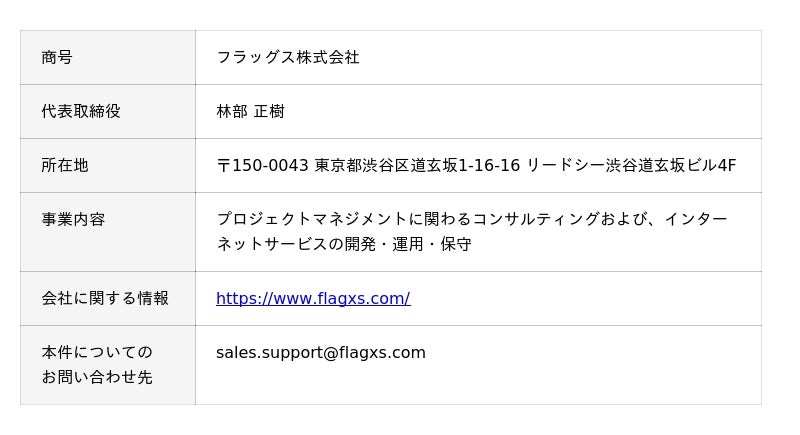Viewport: 800px width, 435px height.
Task: Click the 事業内容 label cell
Action: [108, 232]
